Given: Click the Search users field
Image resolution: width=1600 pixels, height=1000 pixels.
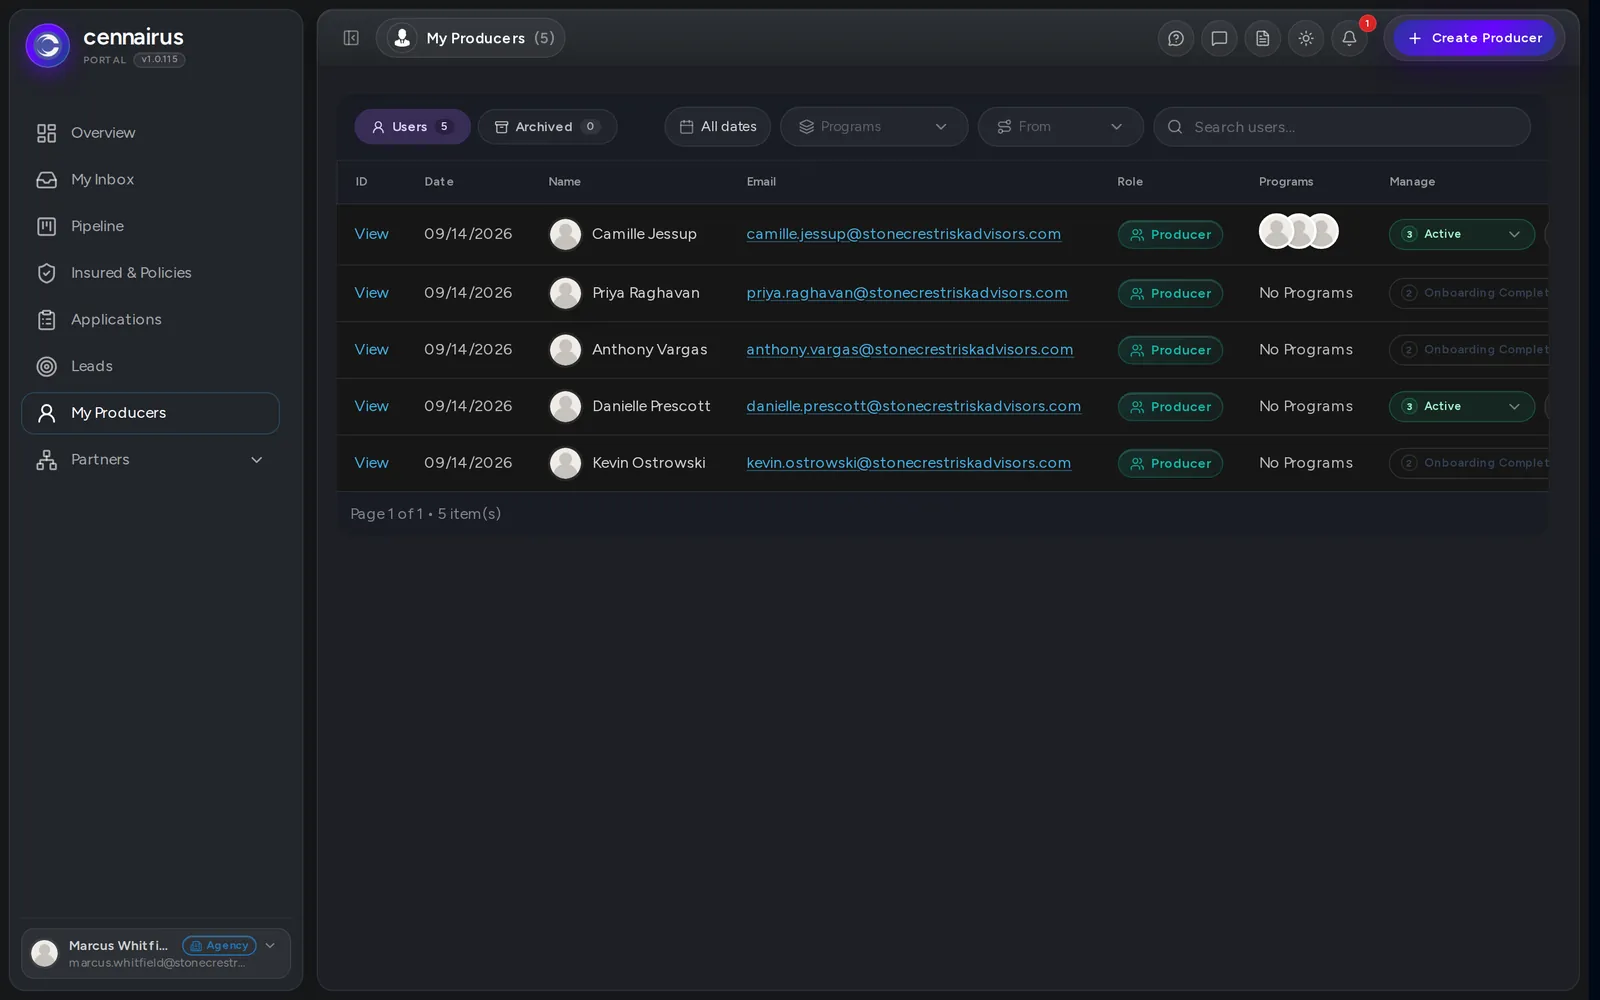Looking at the screenshot, I should pos(1342,127).
